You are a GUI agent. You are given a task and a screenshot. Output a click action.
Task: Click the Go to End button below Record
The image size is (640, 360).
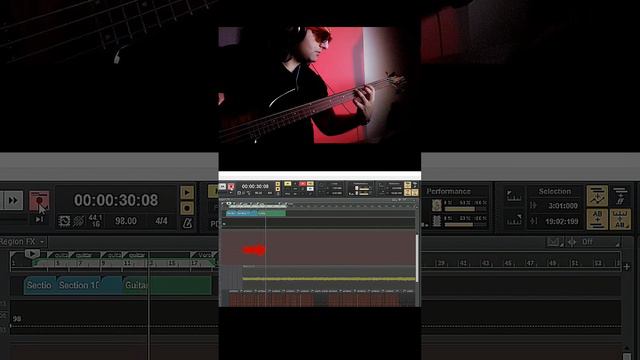39,220
